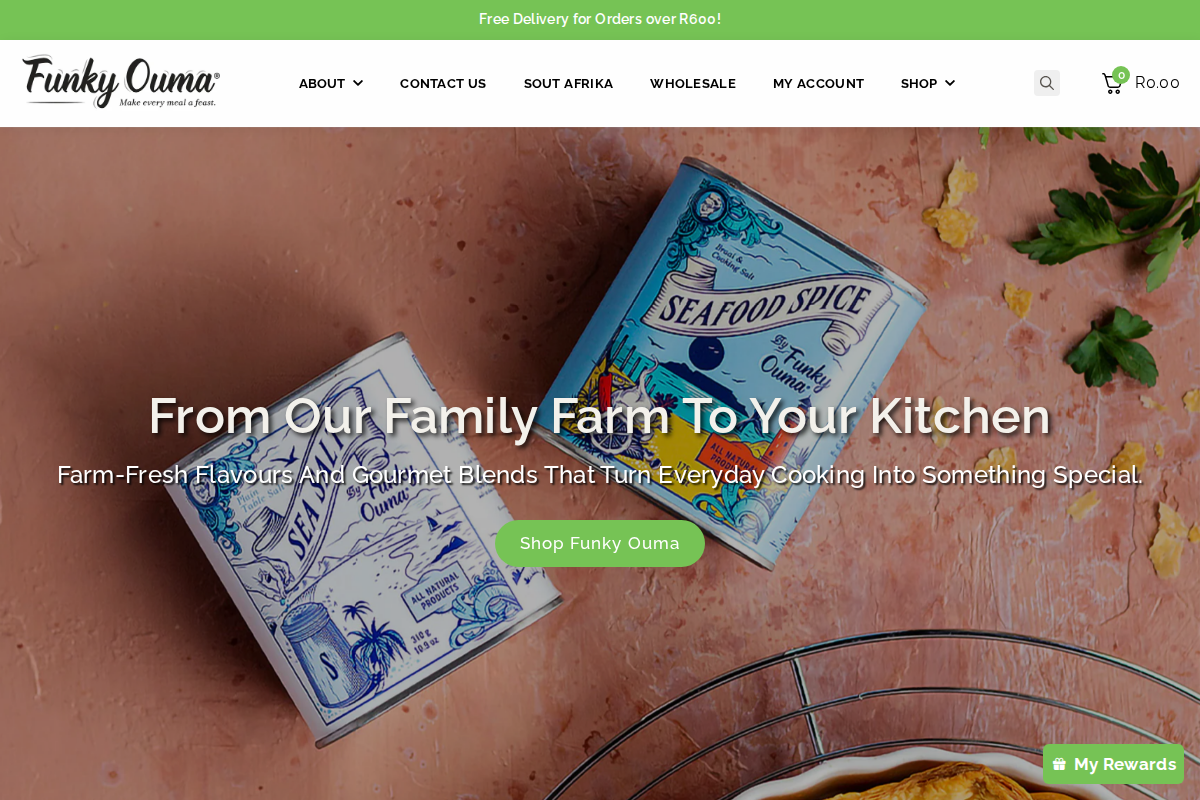Go to the CONTACT US page
Image resolution: width=1200 pixels, height=800 pixels.
point(443,83)
